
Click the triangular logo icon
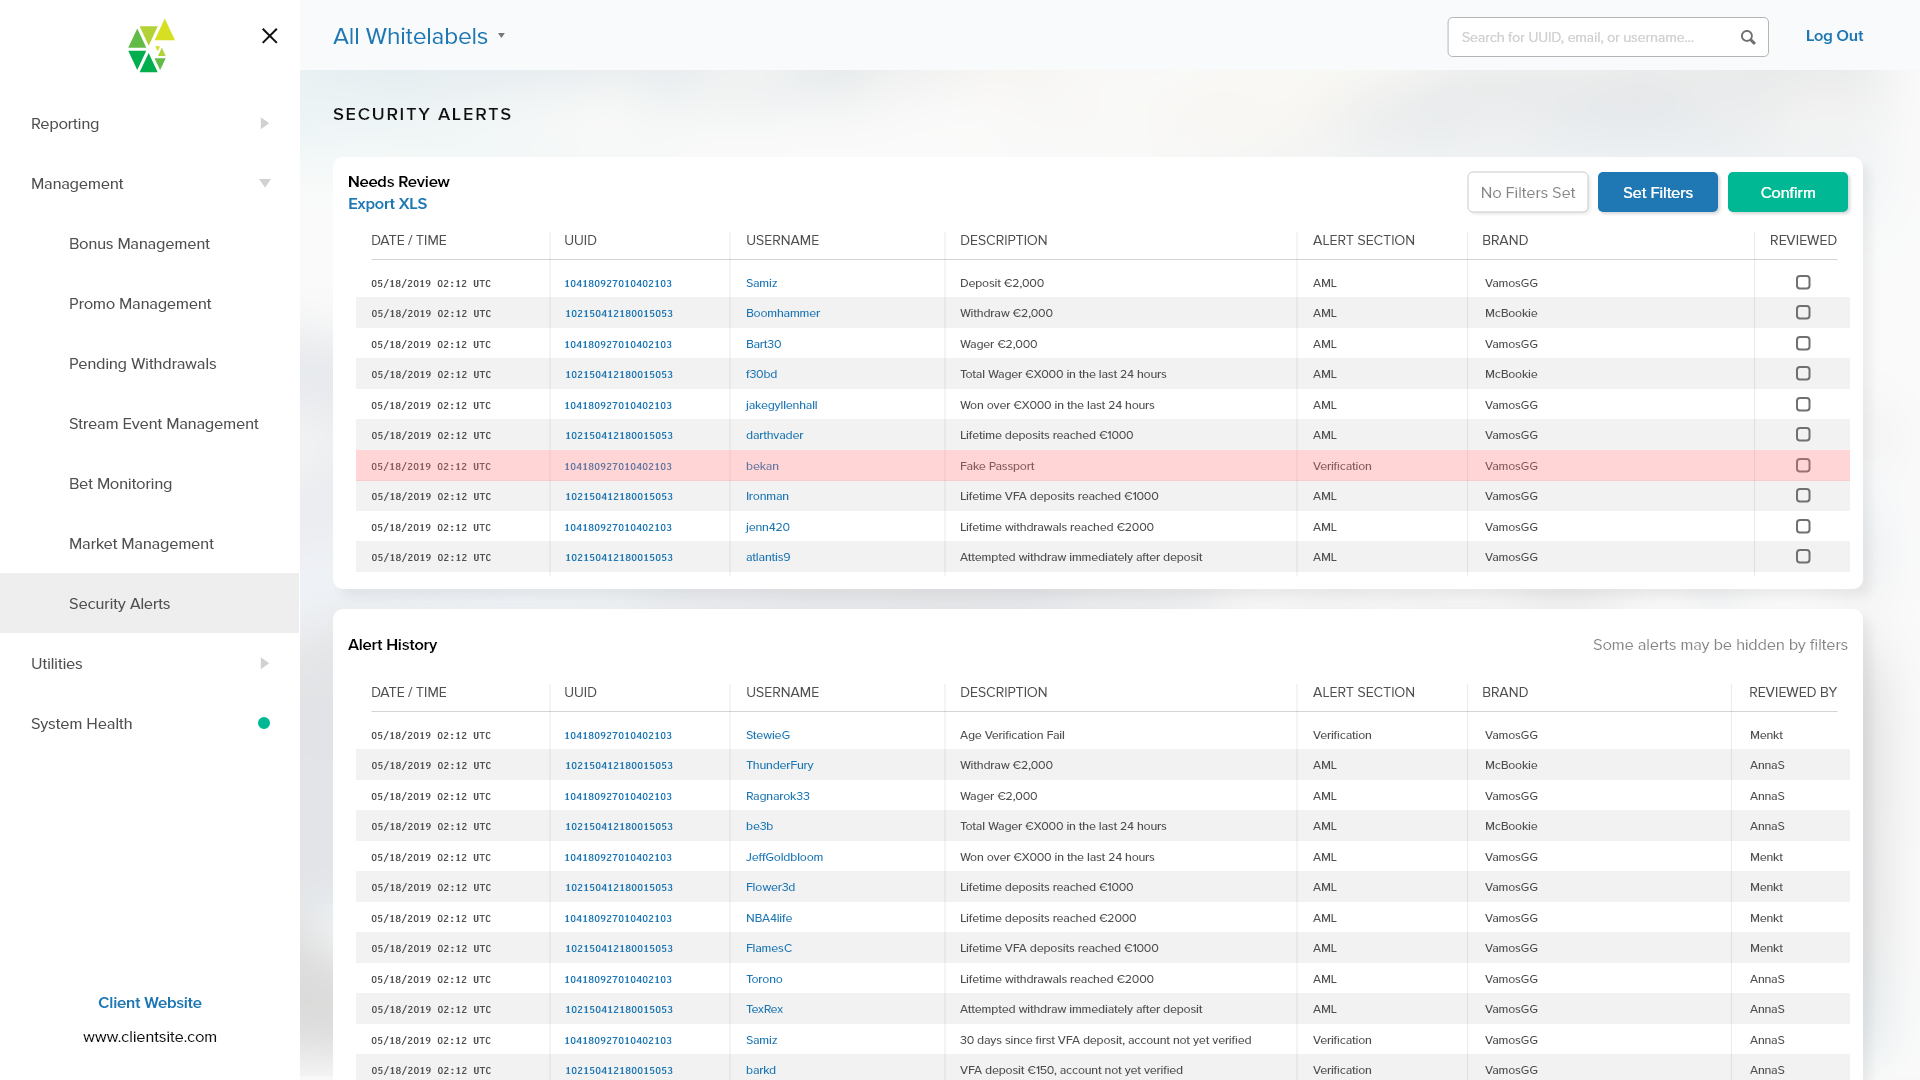coord(151,46)
